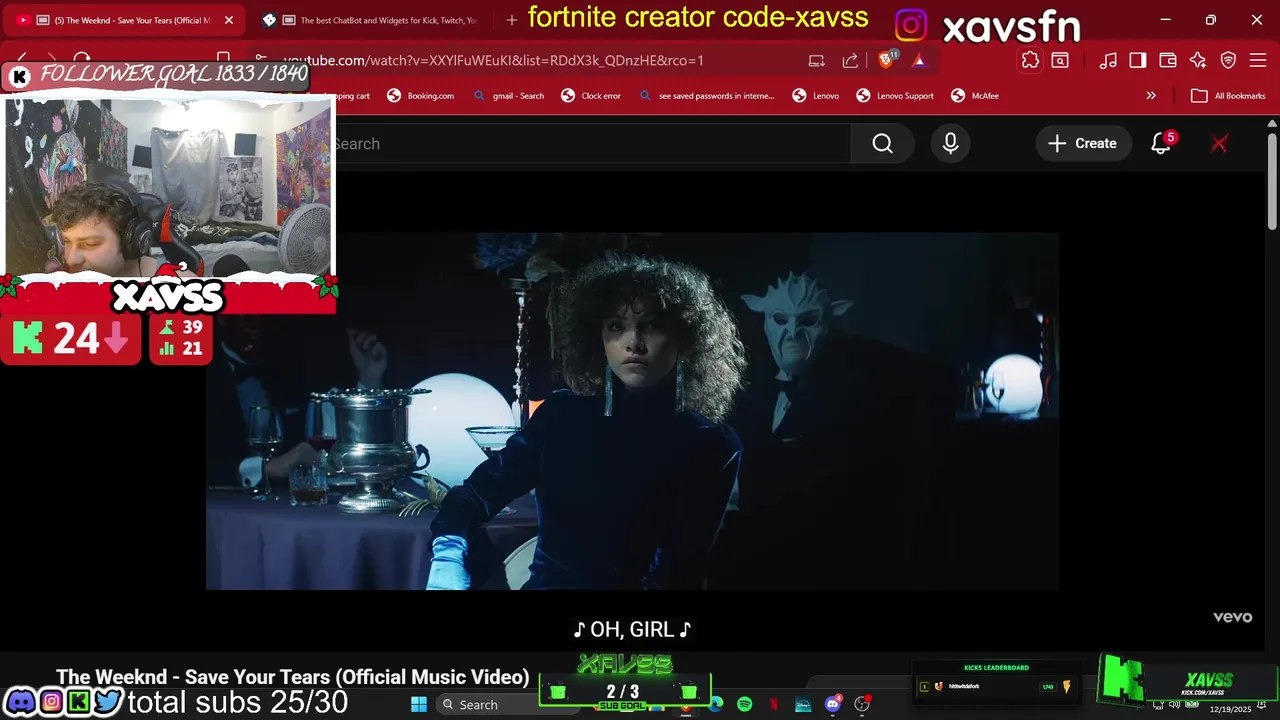Viewport: 1280px width, 720px height.
Task: Open the Clock error bookmark
Action: 591,96
